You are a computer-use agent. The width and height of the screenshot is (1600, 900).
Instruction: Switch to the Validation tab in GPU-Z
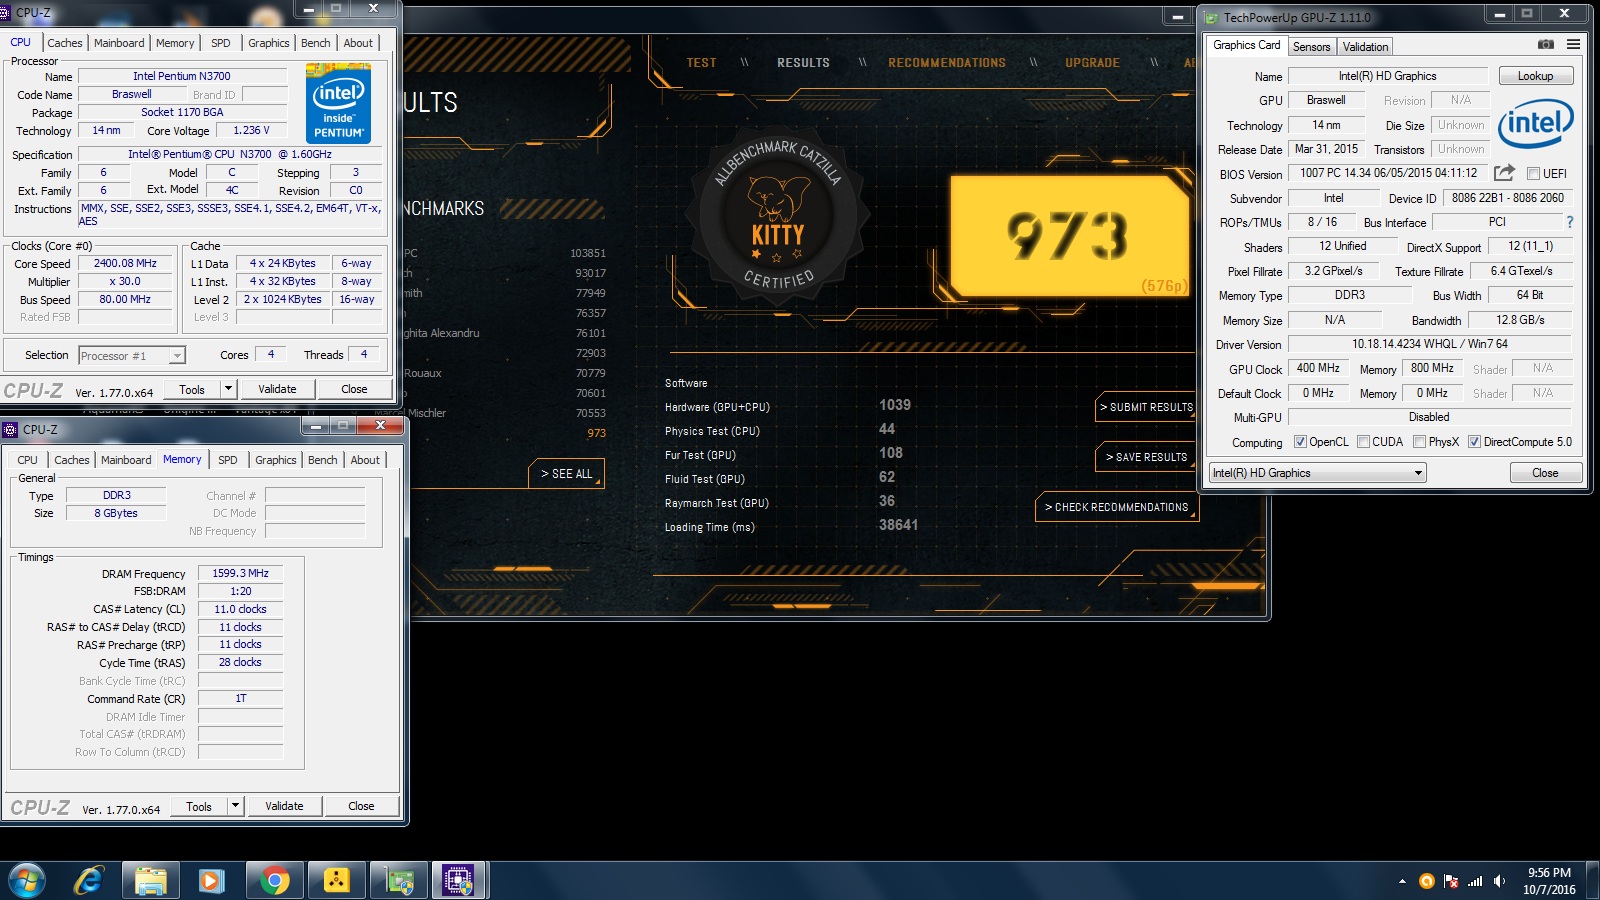[1365, 46]
